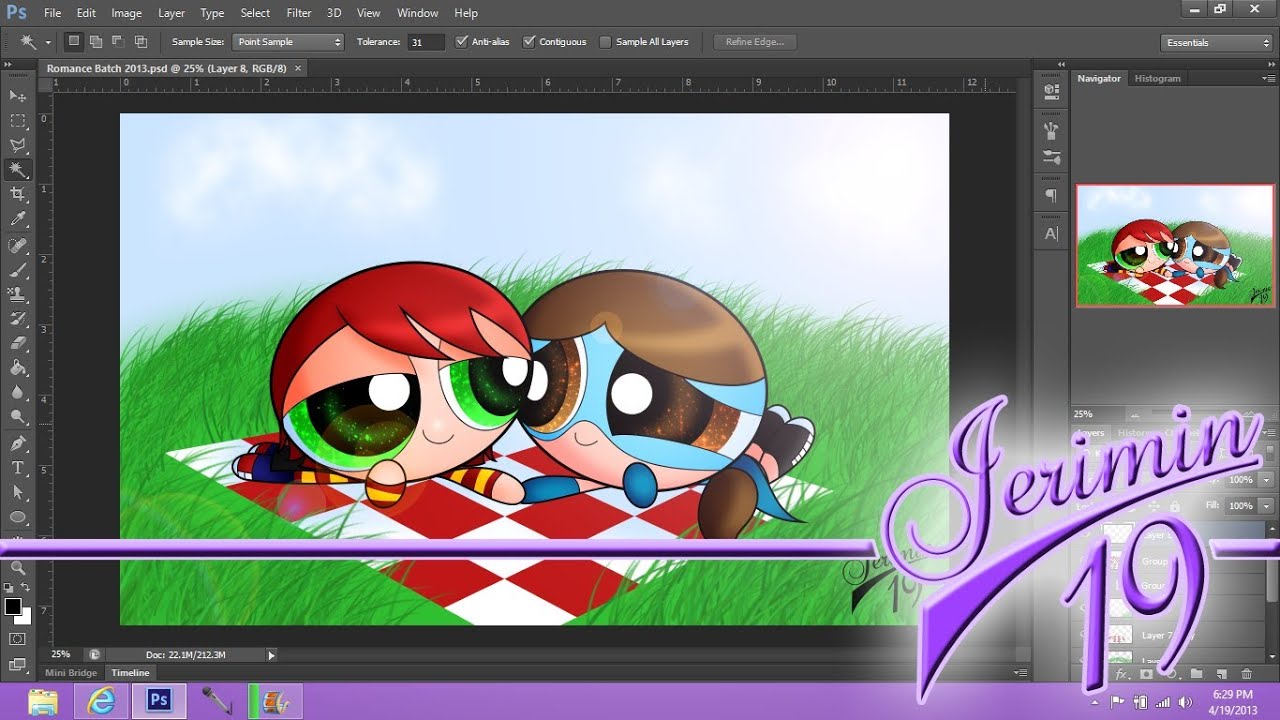
Task: Open the Select menu
Action: pyautogui.click(x=255, y=13)
